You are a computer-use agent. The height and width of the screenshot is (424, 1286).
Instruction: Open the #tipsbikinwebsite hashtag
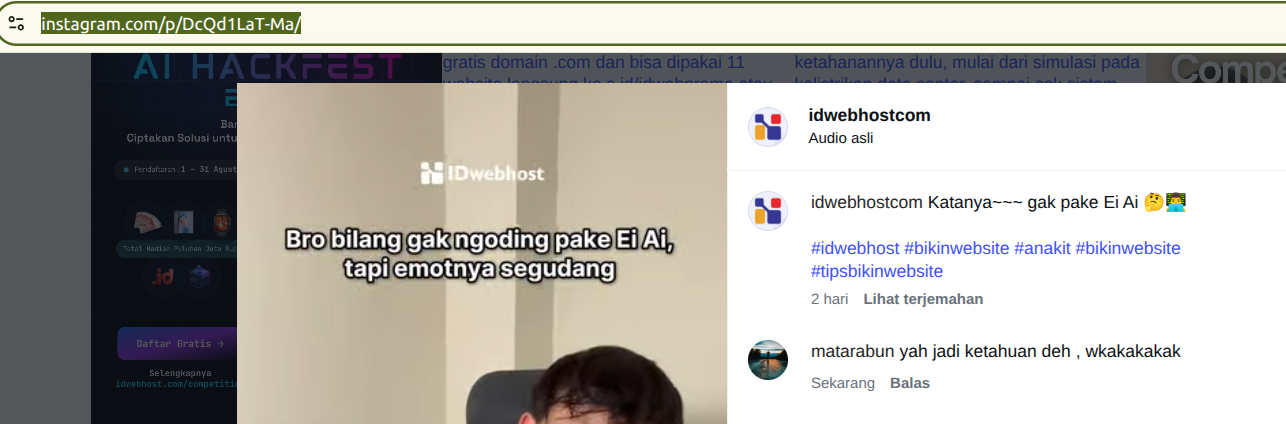(x=877, y=271)
